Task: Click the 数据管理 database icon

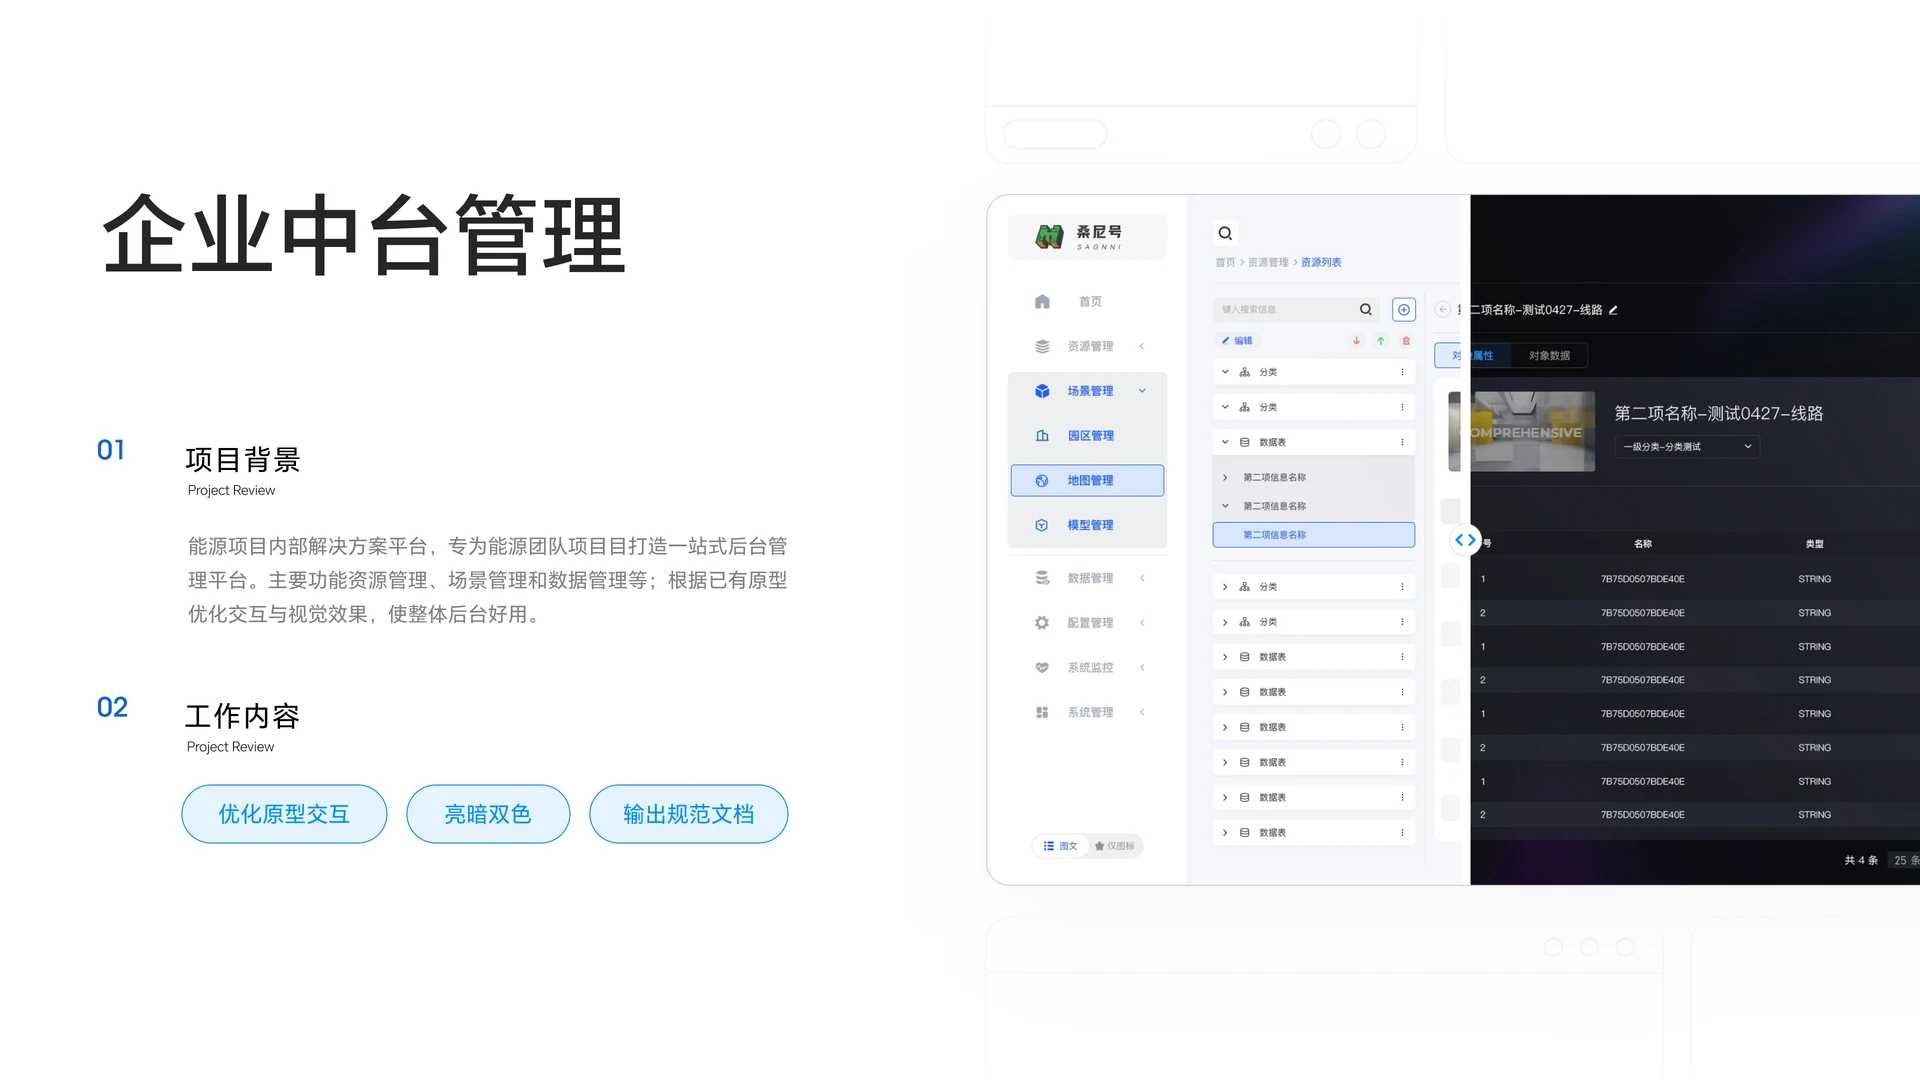Action: point(1042,578)
